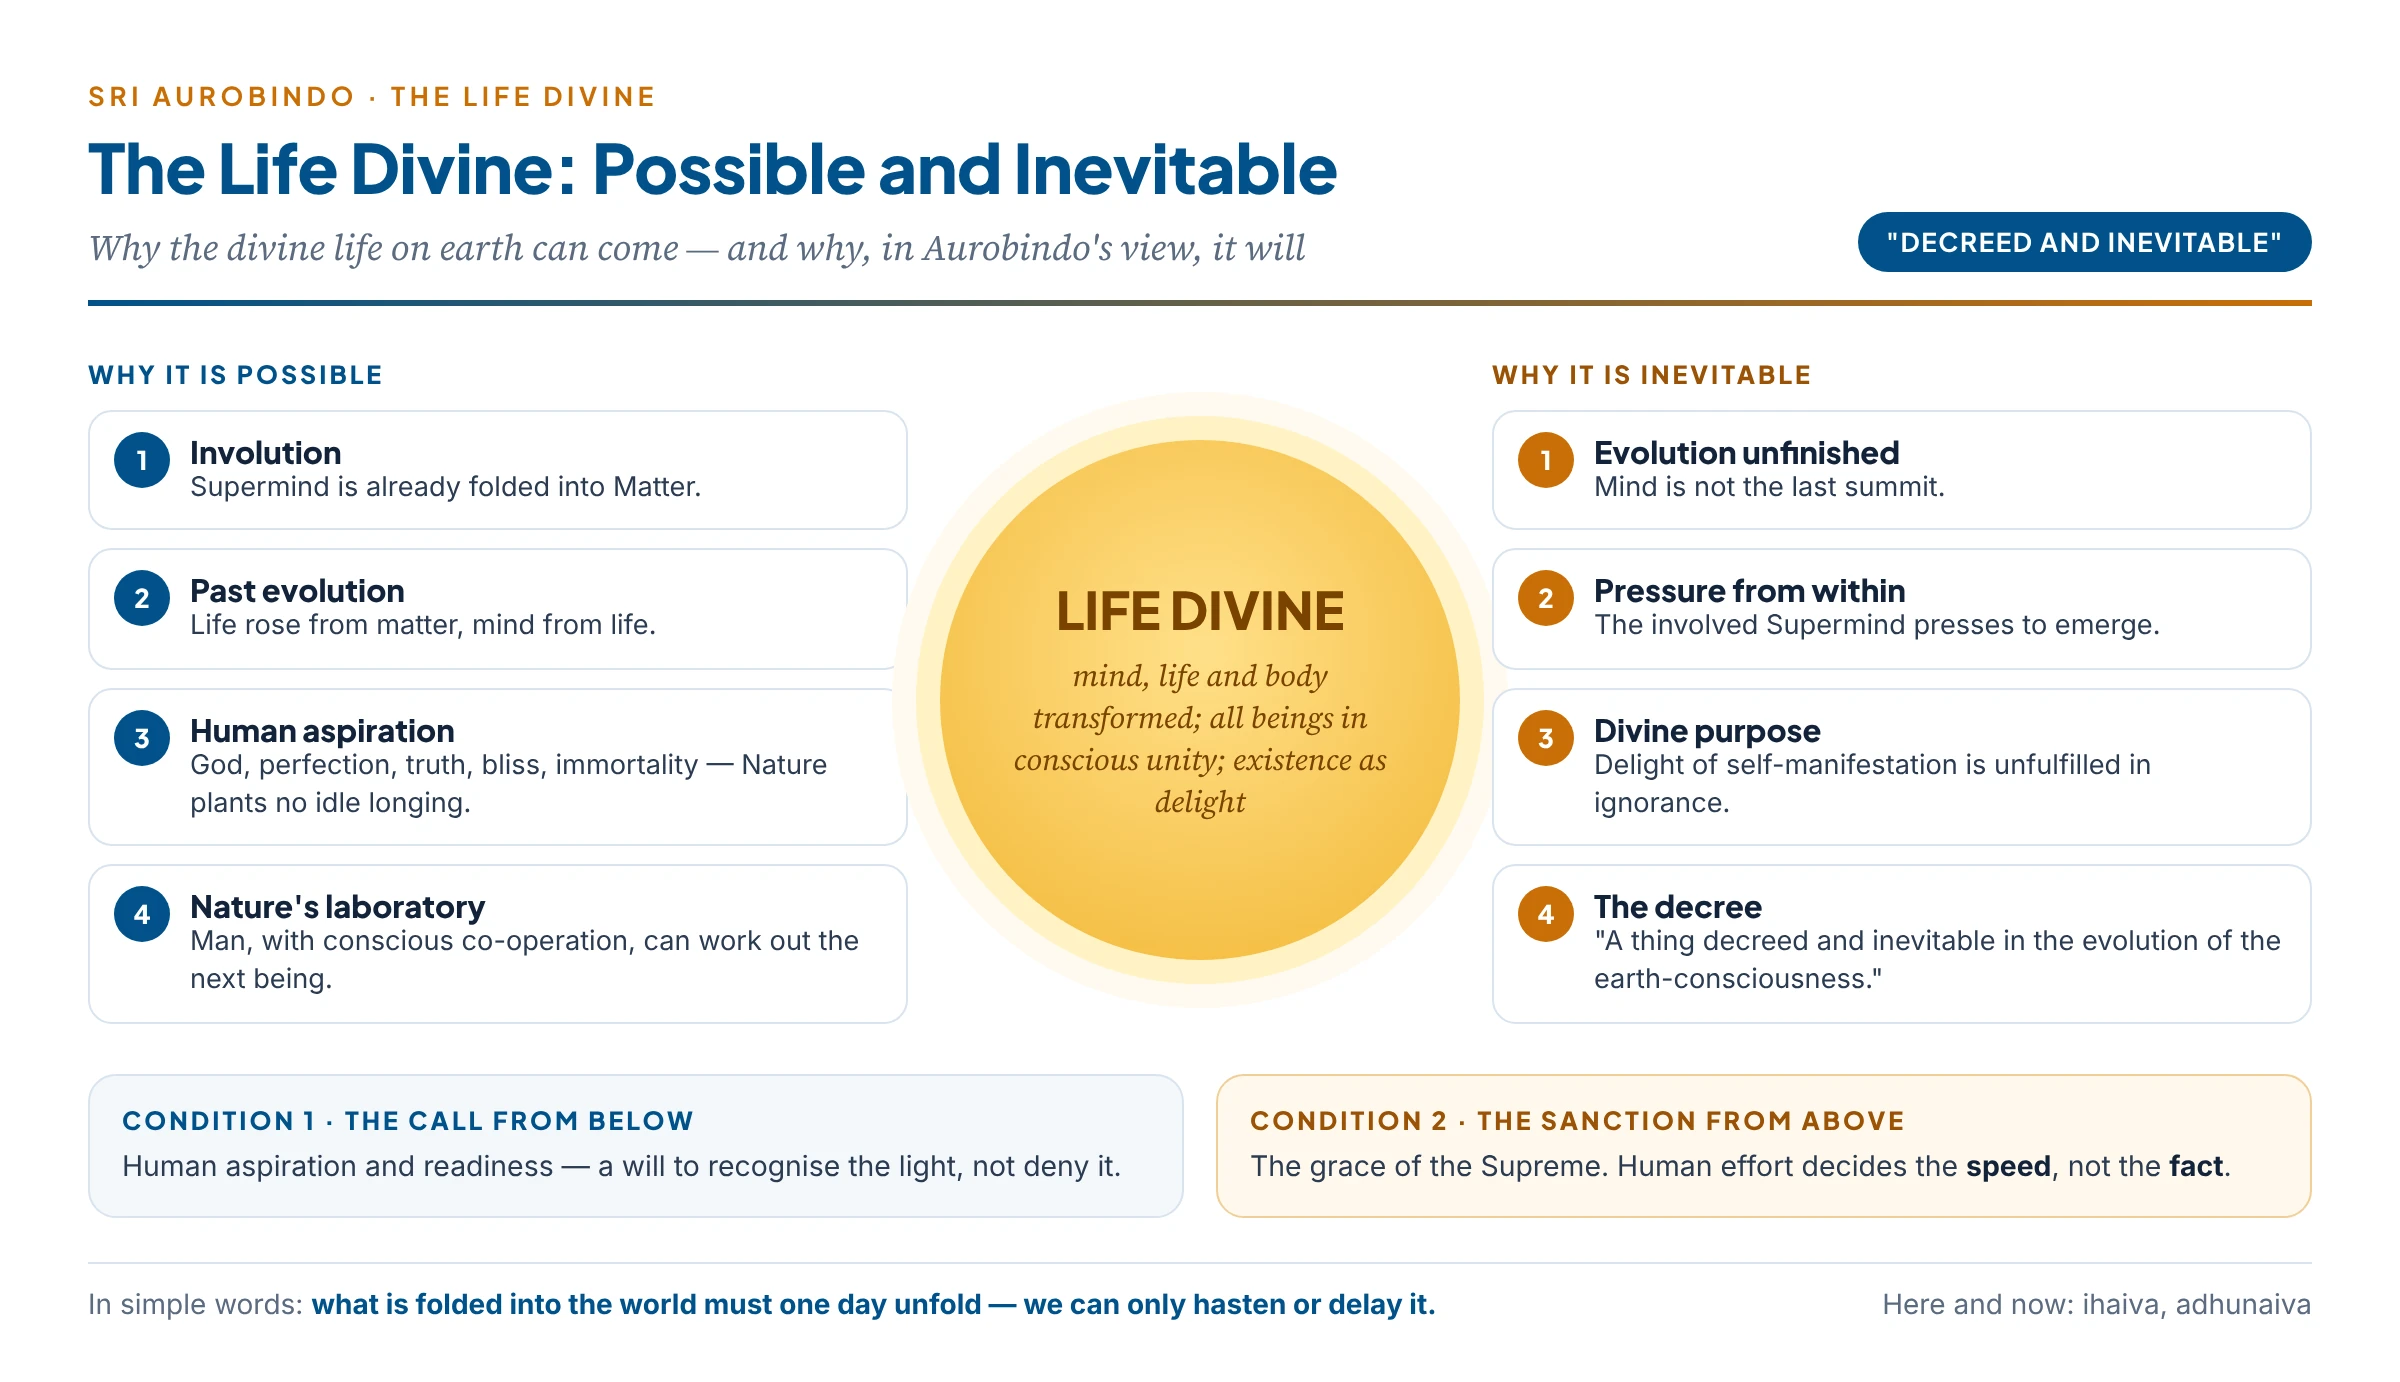Click "Life rose from matter, mind from life."

coord(423,625)
